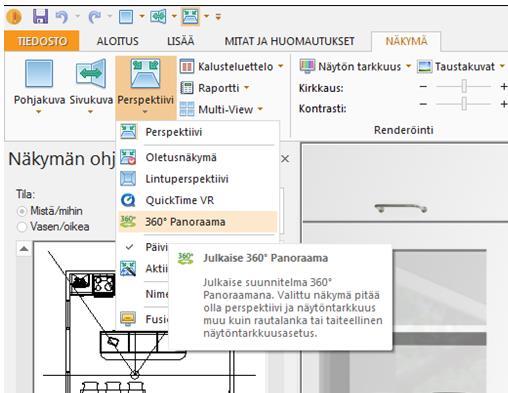Redo the last action
The image size is (508, 393).
[95, 16]
